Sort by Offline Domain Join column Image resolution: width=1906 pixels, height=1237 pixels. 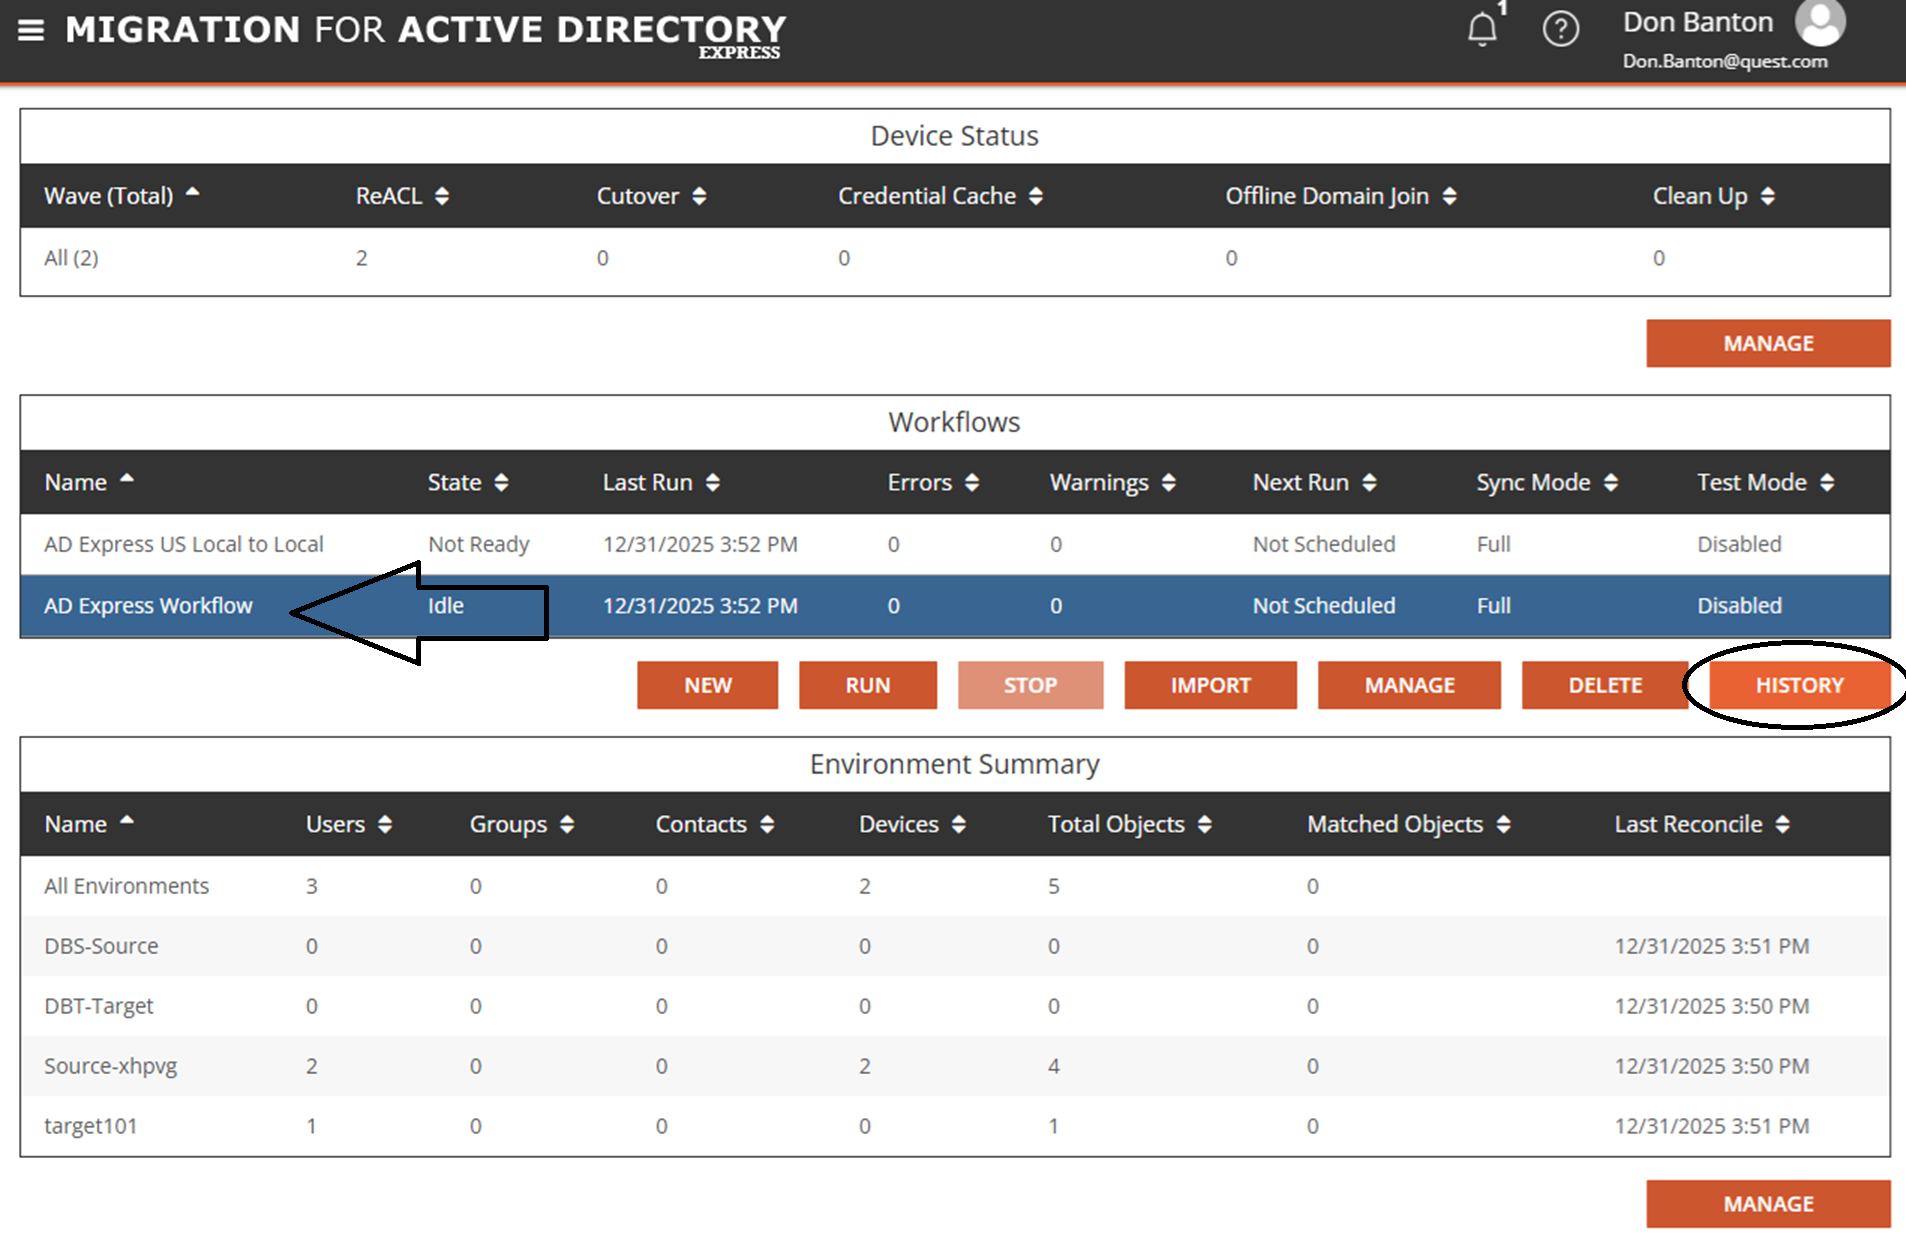pyautogui.click(x=1341, y=196)
